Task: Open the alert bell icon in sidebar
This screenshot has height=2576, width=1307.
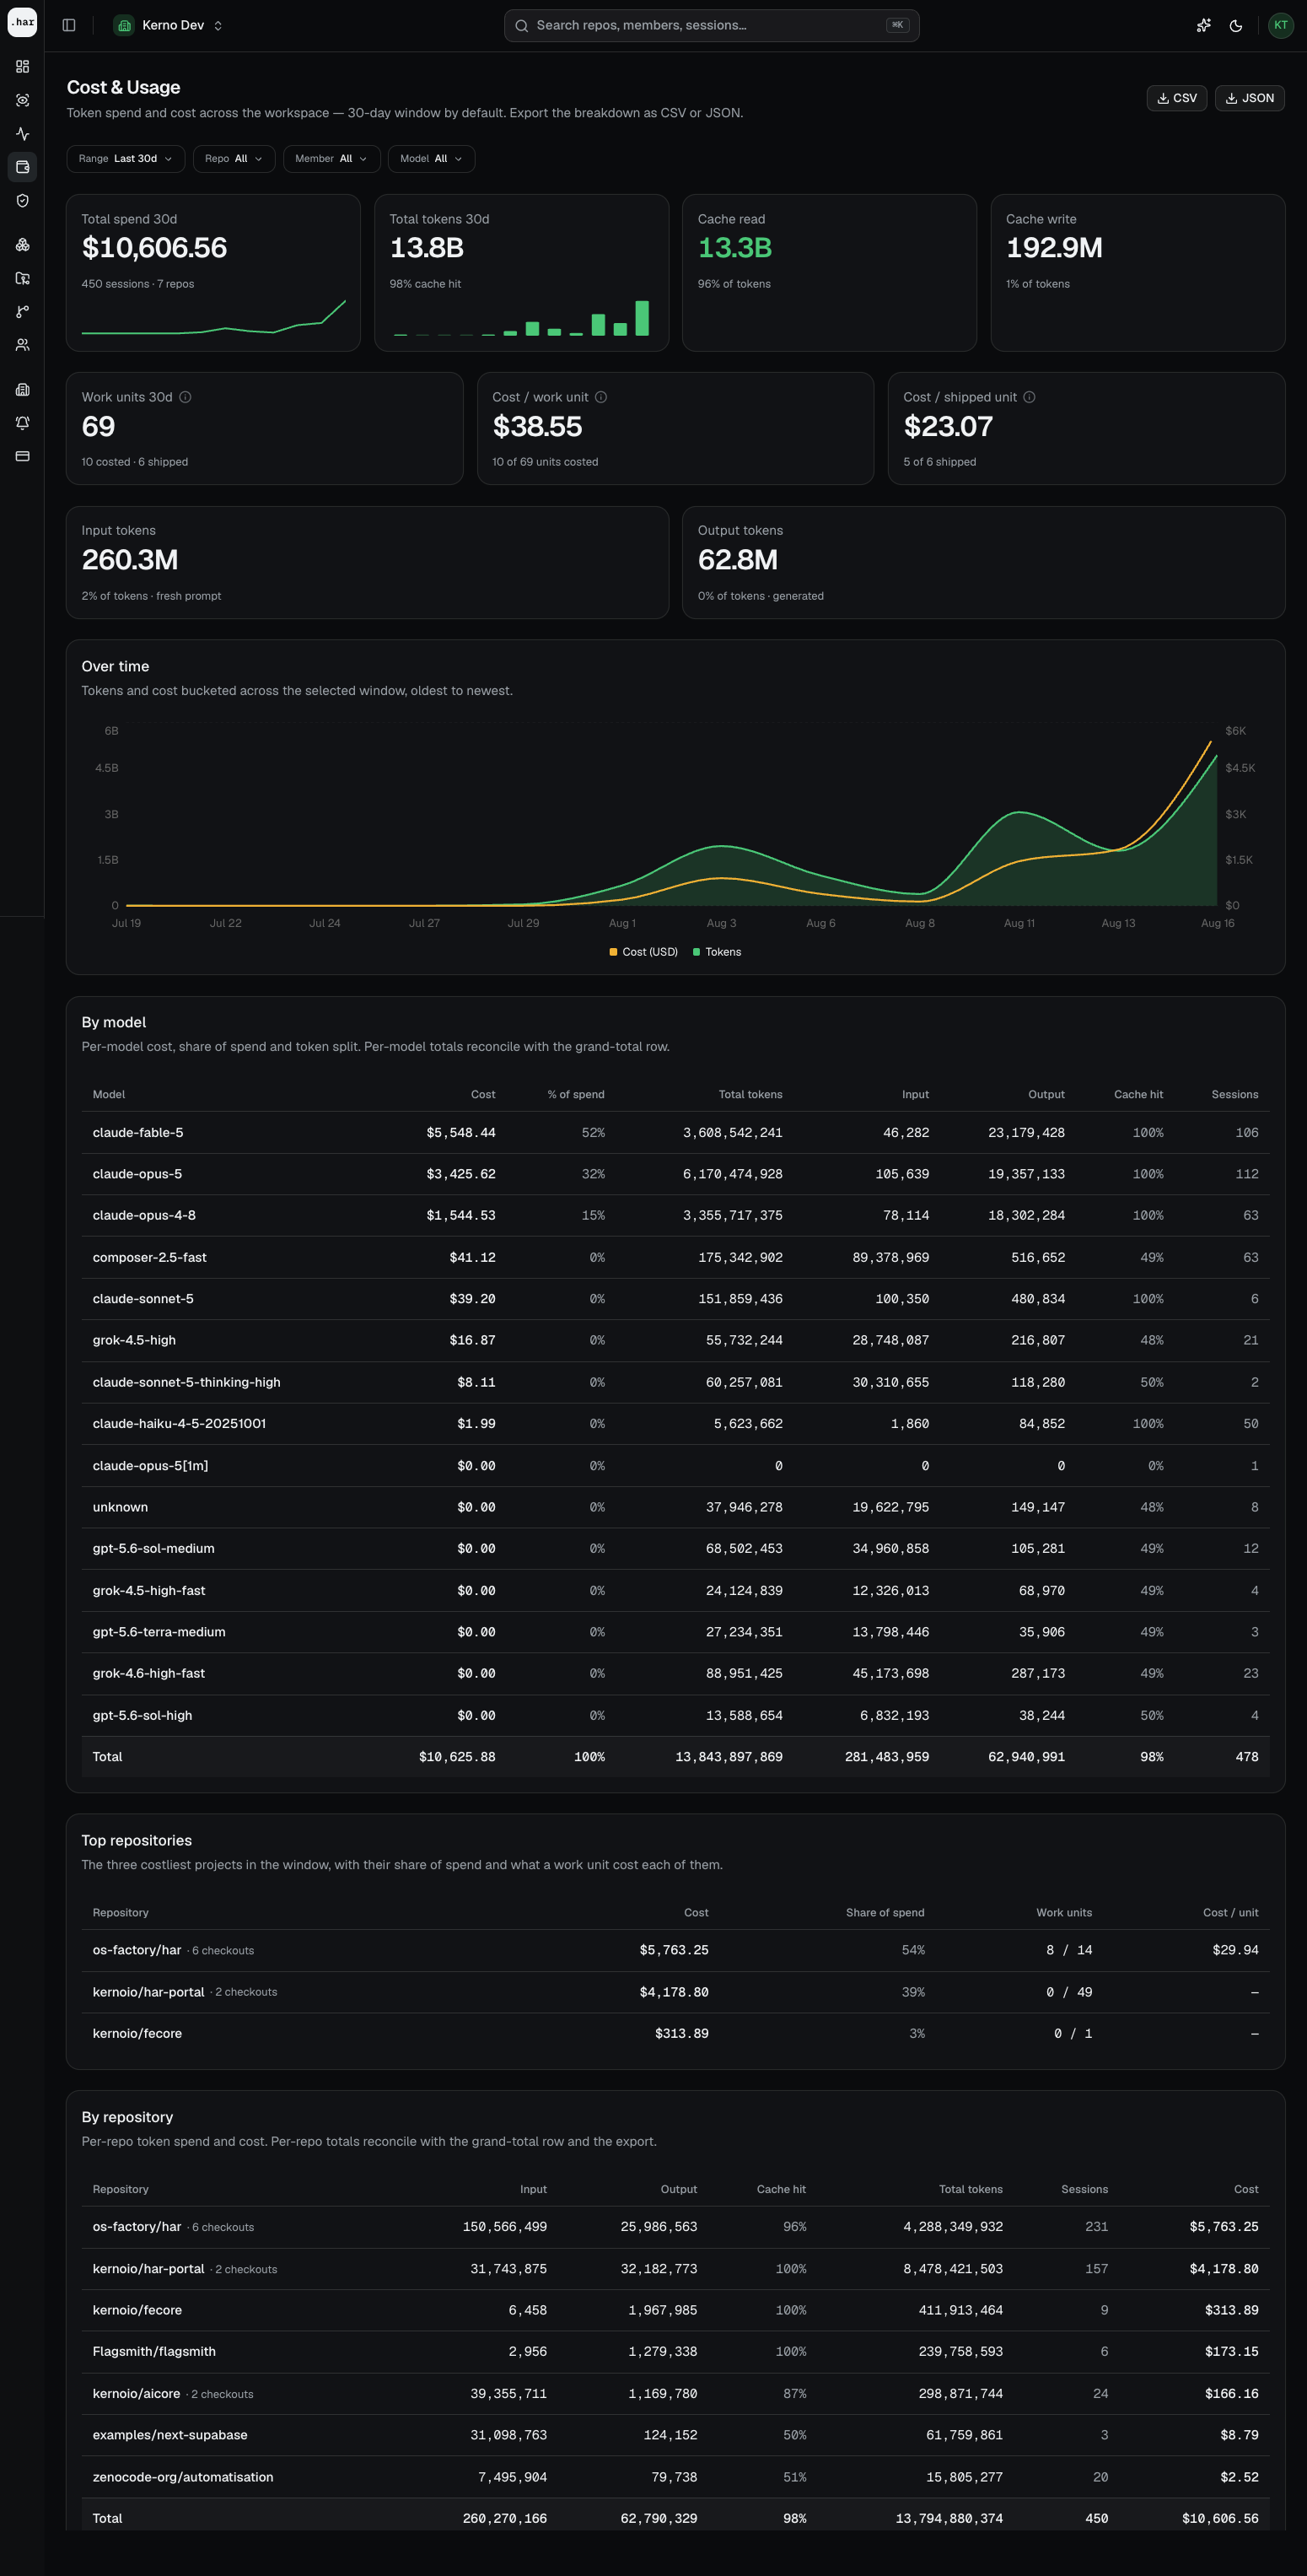Action: pyautogui.click(x=22, y=423)
